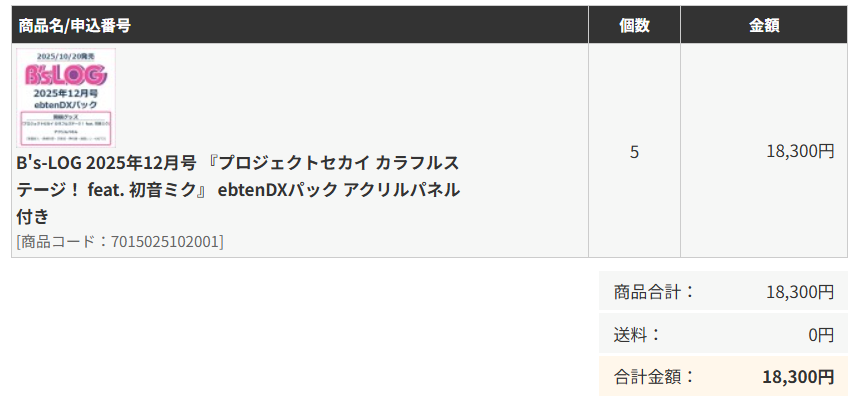Click the 2025年12月号 text inside the thumbnail

[66, 92]
